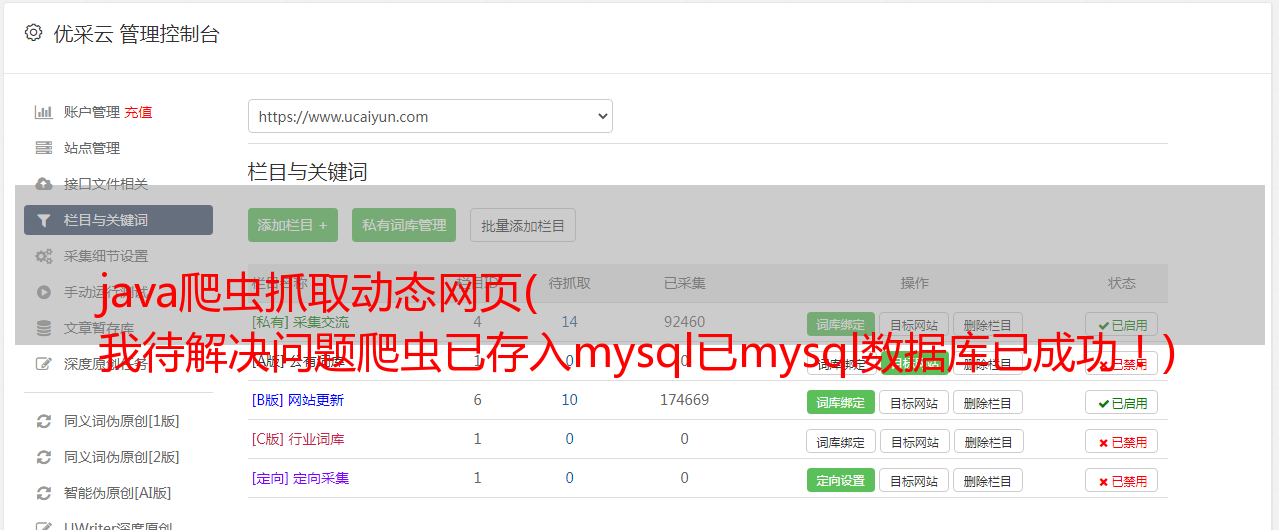The height and width of the screenshot is (530, 1279).
Task: Click the bar chart icon for 账户管理
Action: pyautogui.click(x=43, y=112)
